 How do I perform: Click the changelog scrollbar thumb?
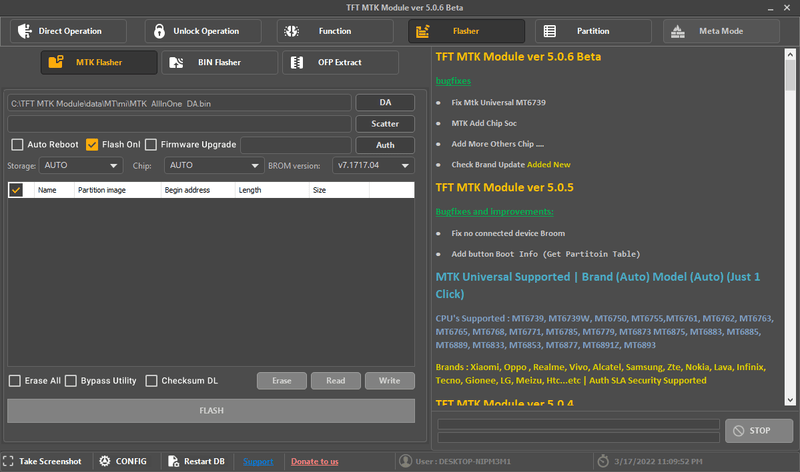790,76
